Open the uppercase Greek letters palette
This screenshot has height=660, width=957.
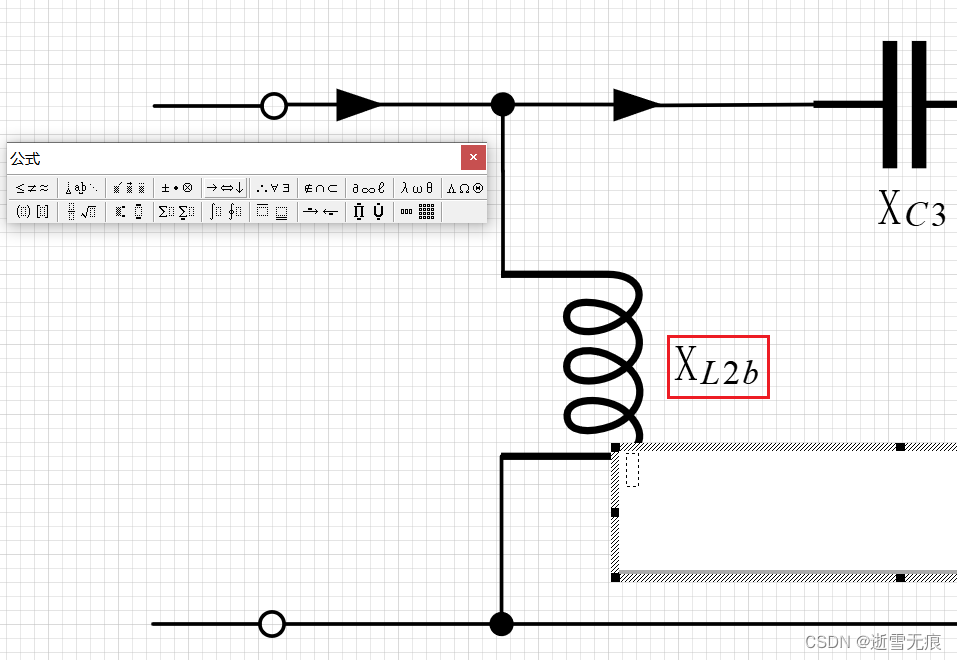[464, 187]
